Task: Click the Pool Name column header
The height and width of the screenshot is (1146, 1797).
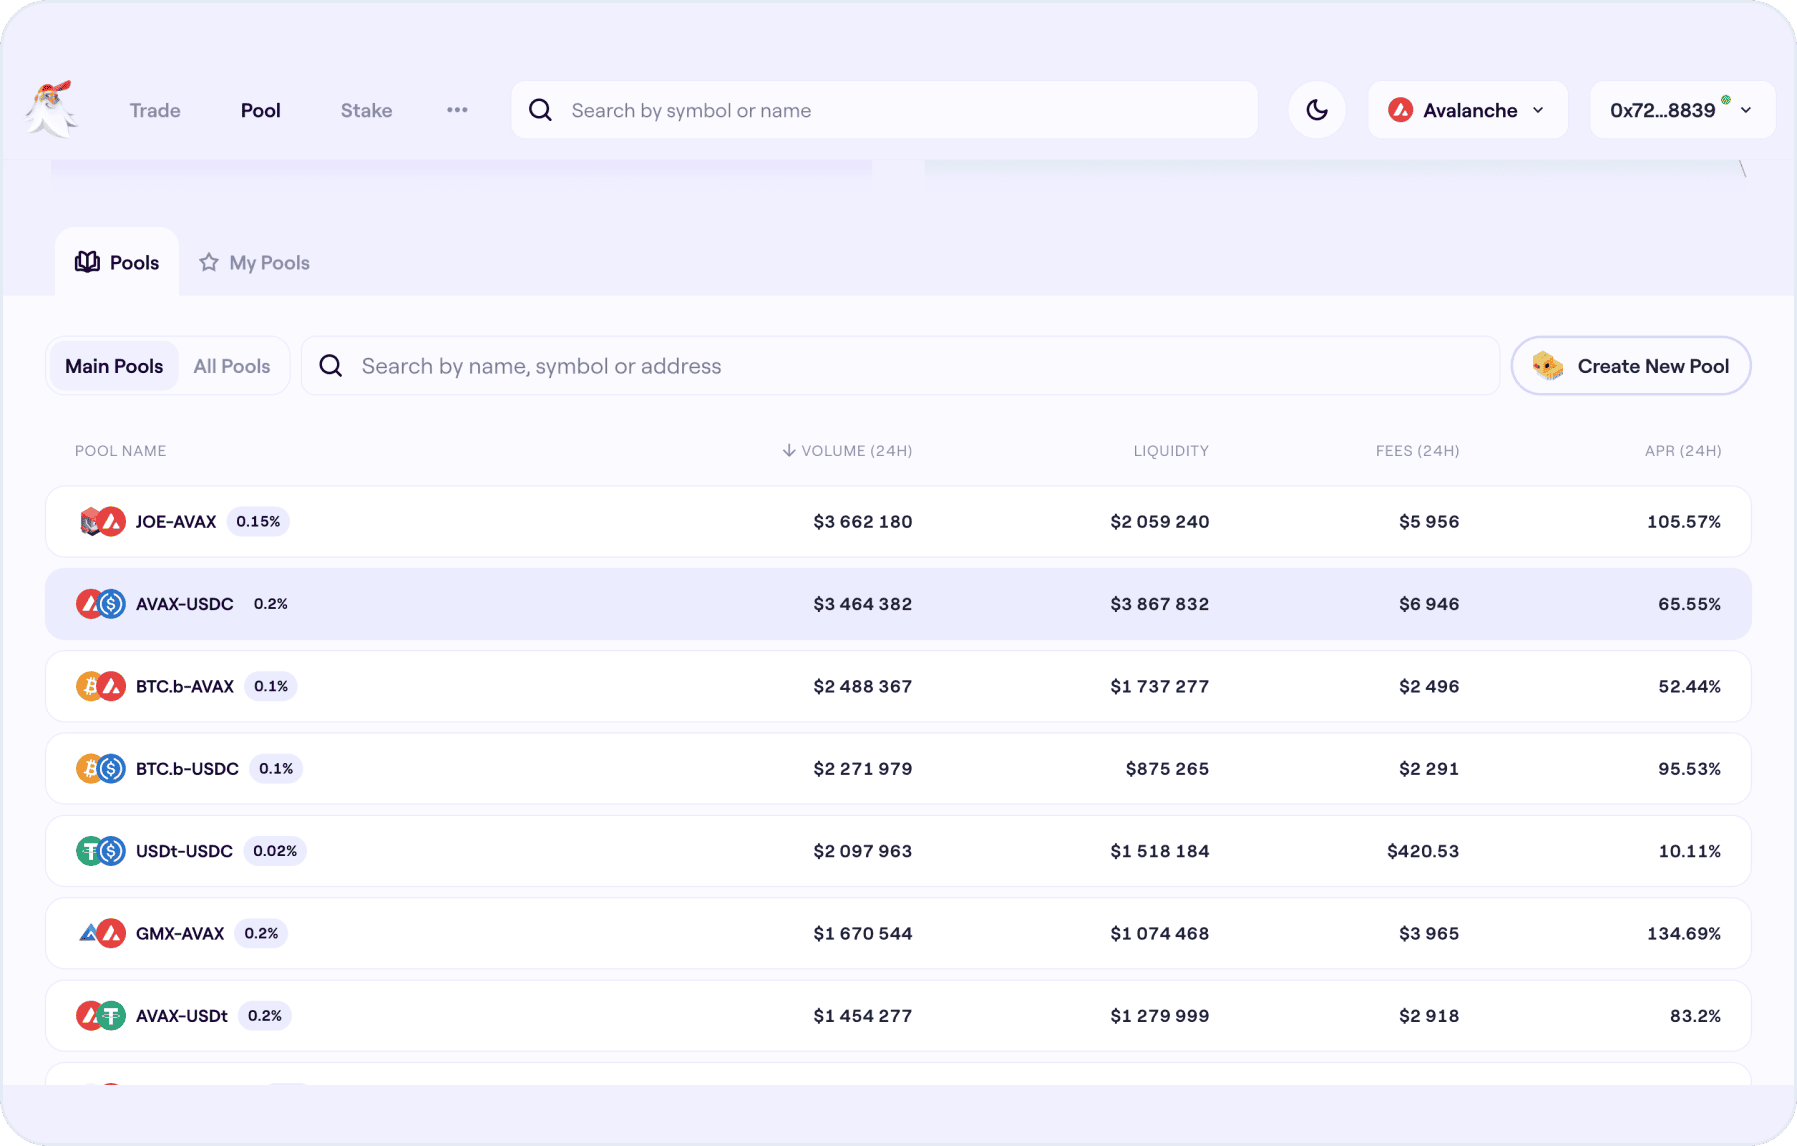Action: pos(121,451)
